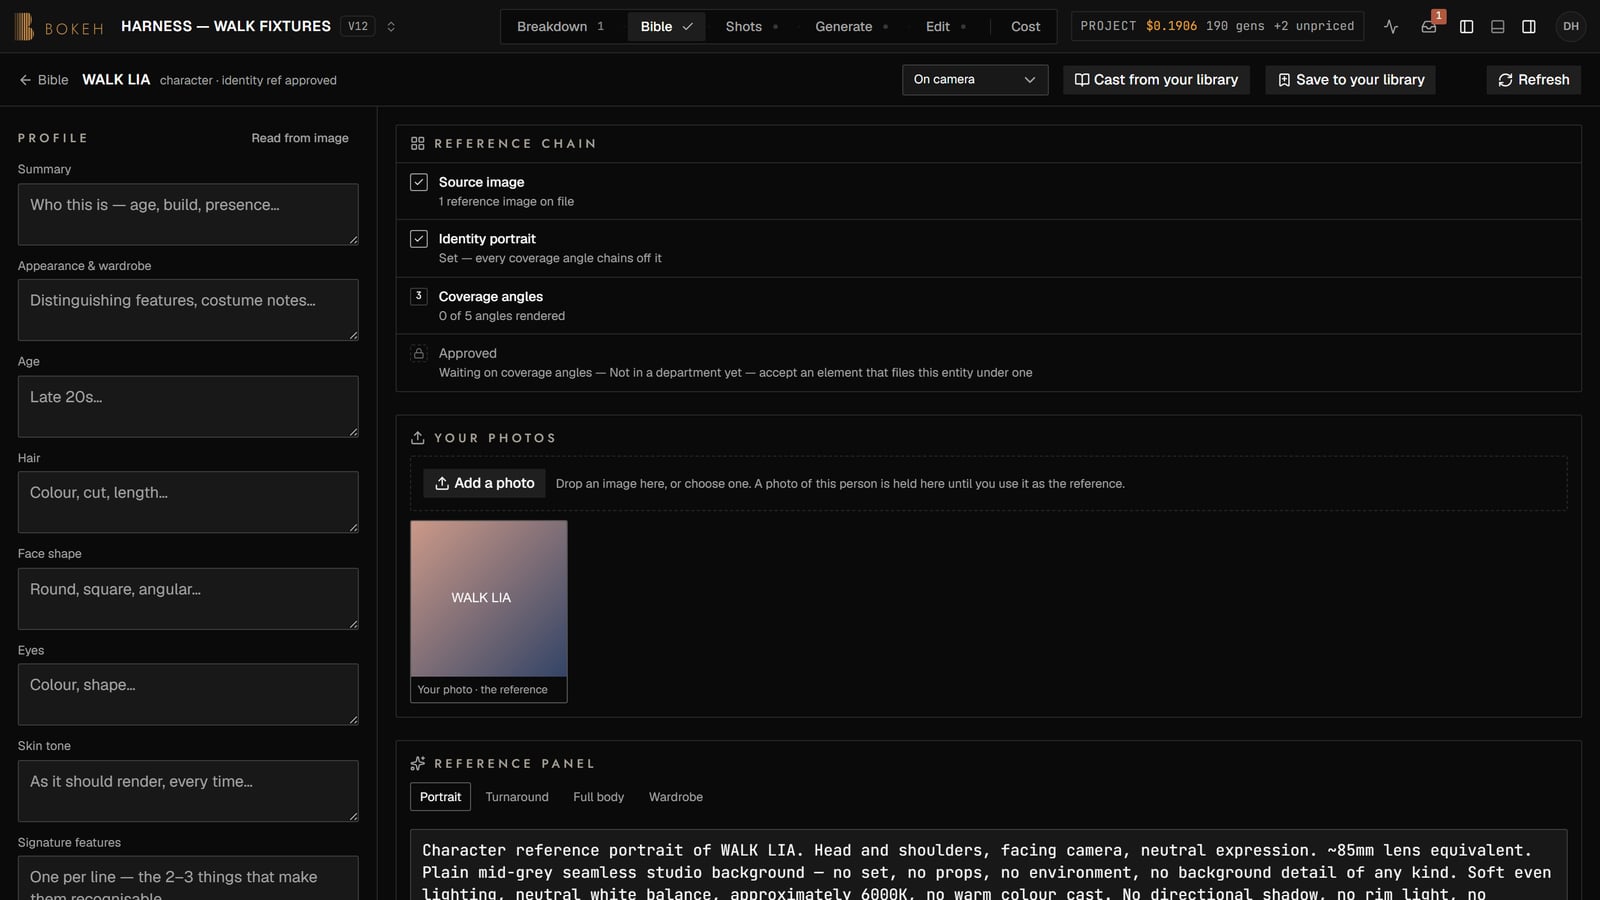Select the Turnaround reference tab
Image resolution: width=1600 pixels, height=900 pixels.
click(x=517, y=797)
